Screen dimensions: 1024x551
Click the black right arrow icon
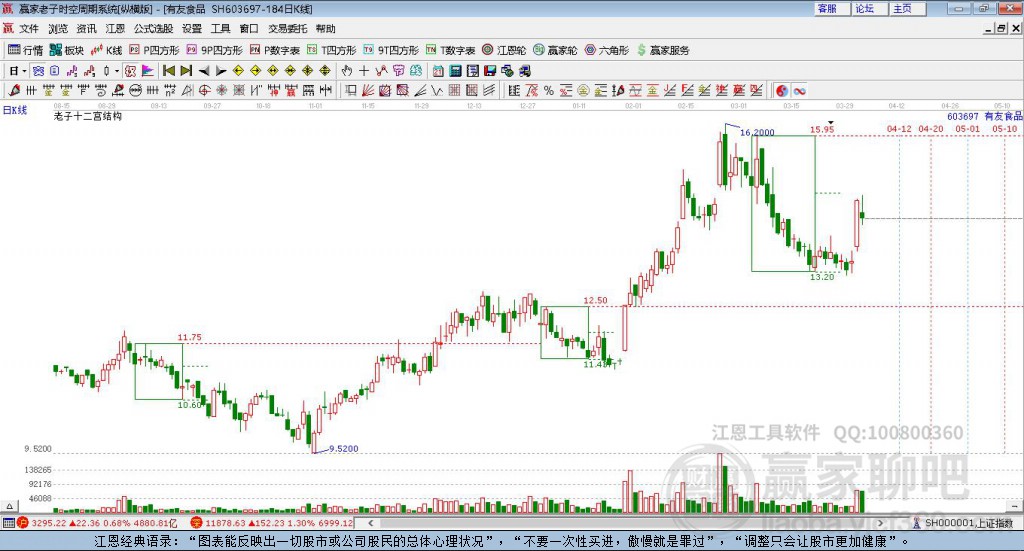pyautogui.click(x=221, y=71)
